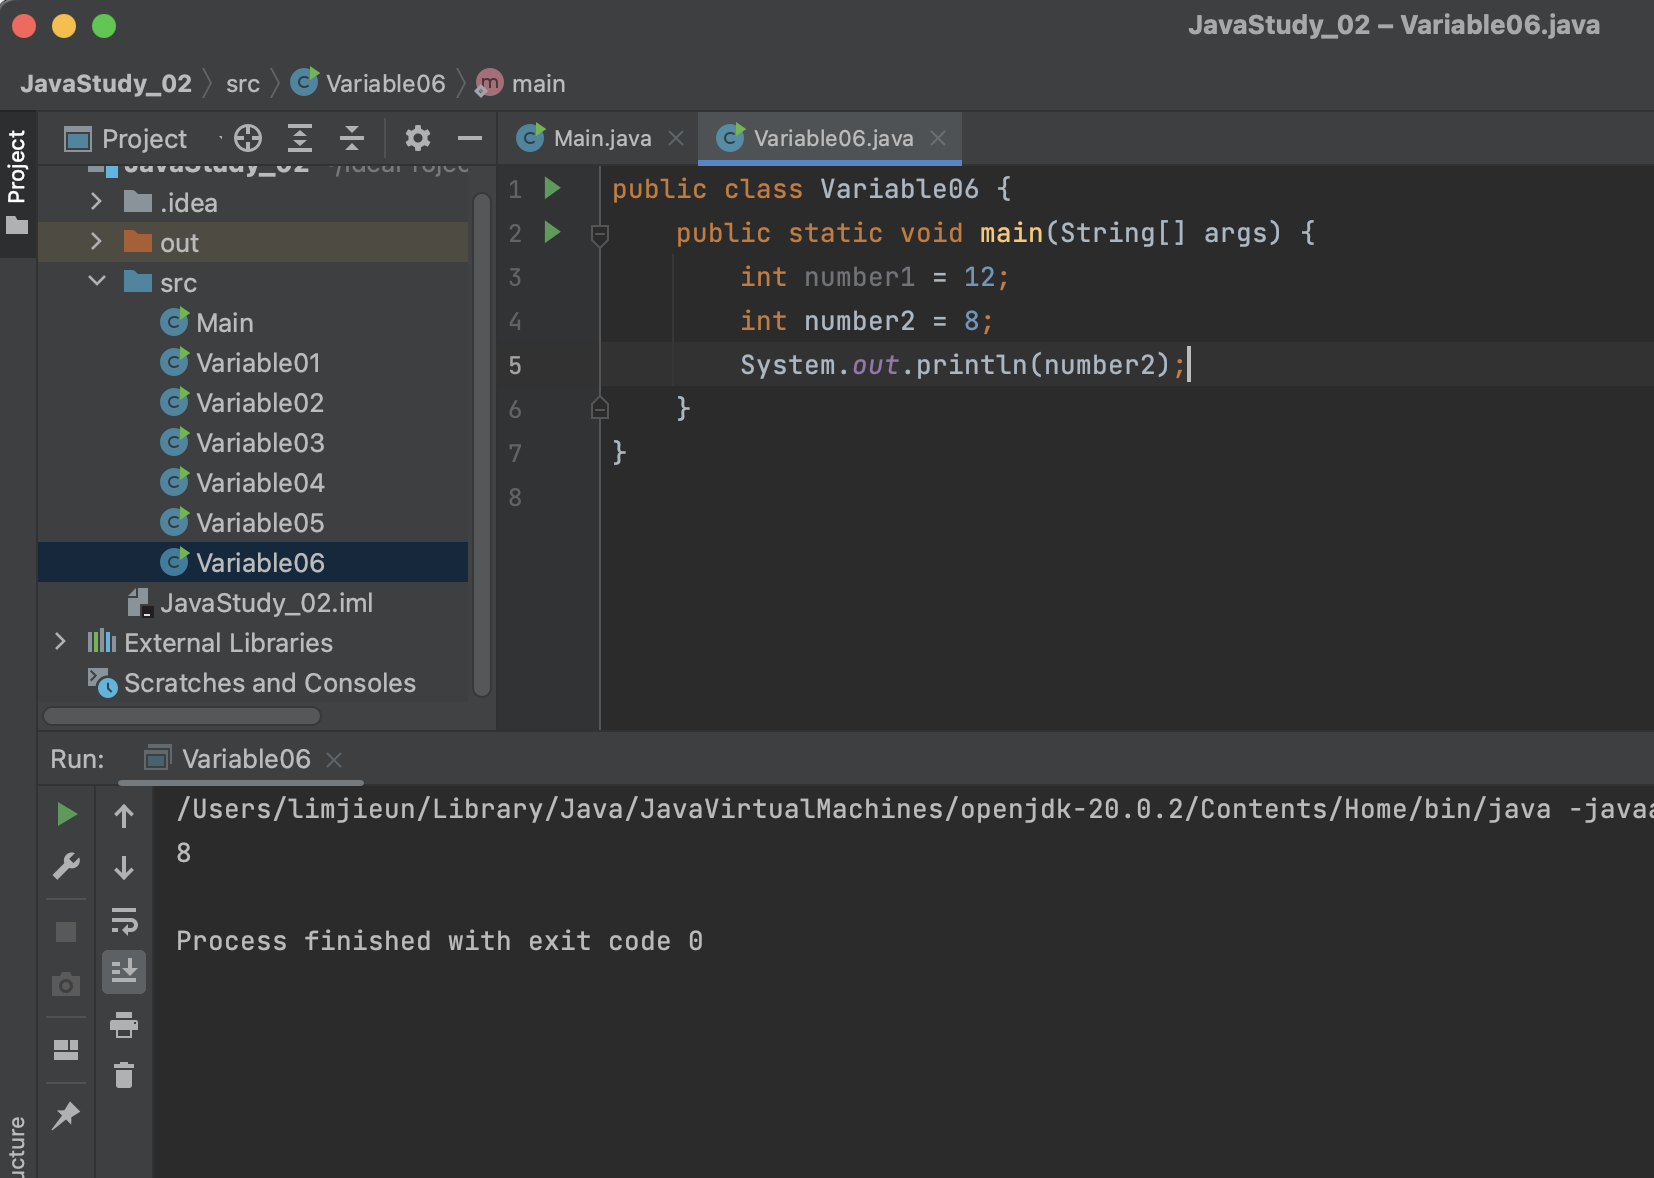Screen dimensions: 1654x1178
Task: Open run configuration settings via wrench icon
Action: pyautogui.click(x=65, y=864)
